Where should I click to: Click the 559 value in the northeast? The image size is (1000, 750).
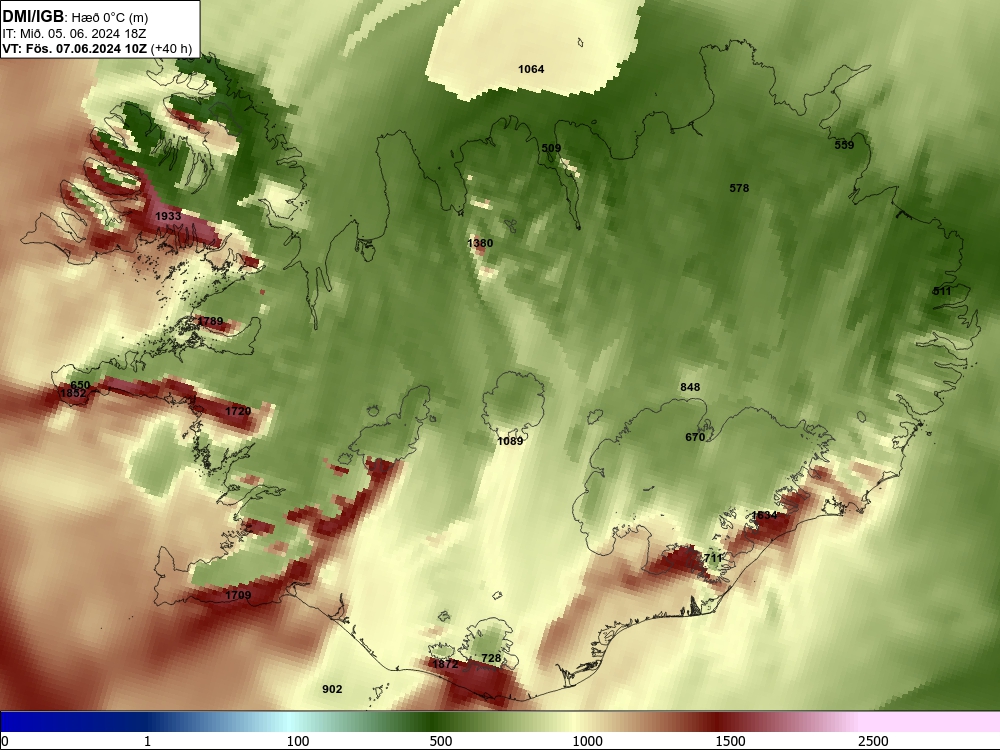click(844, 145)
